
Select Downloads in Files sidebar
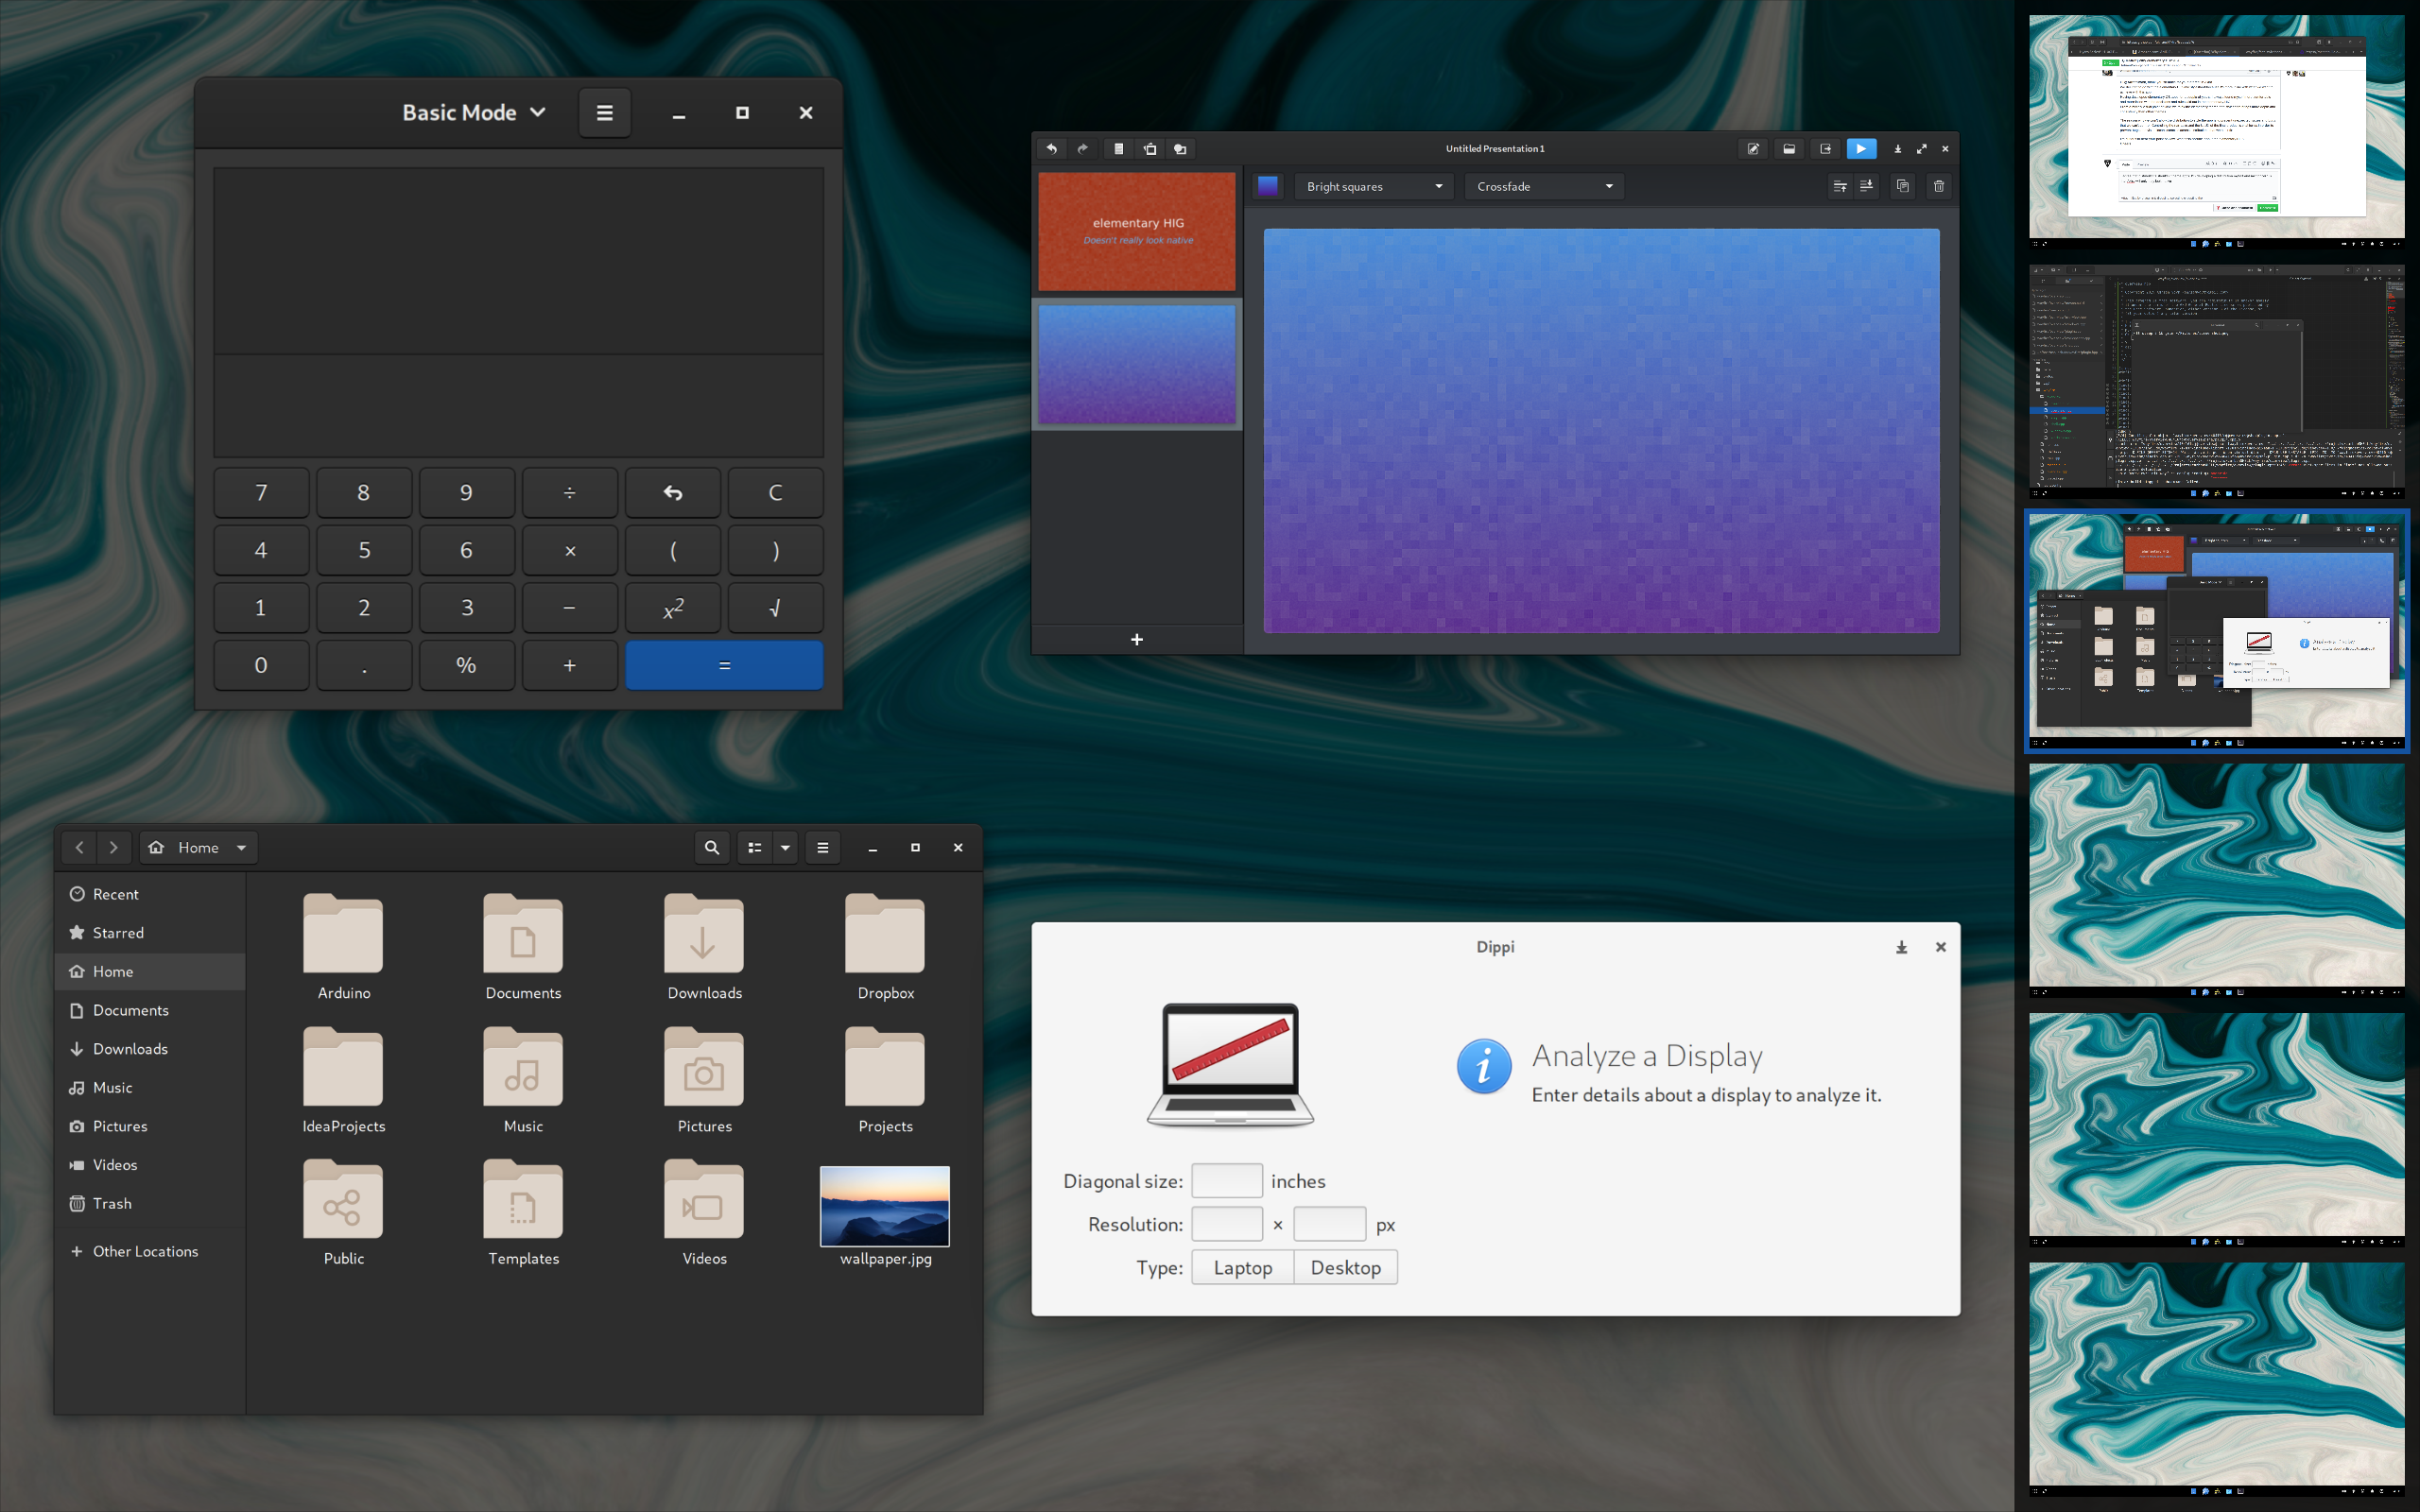click(x=150, y=1049)
